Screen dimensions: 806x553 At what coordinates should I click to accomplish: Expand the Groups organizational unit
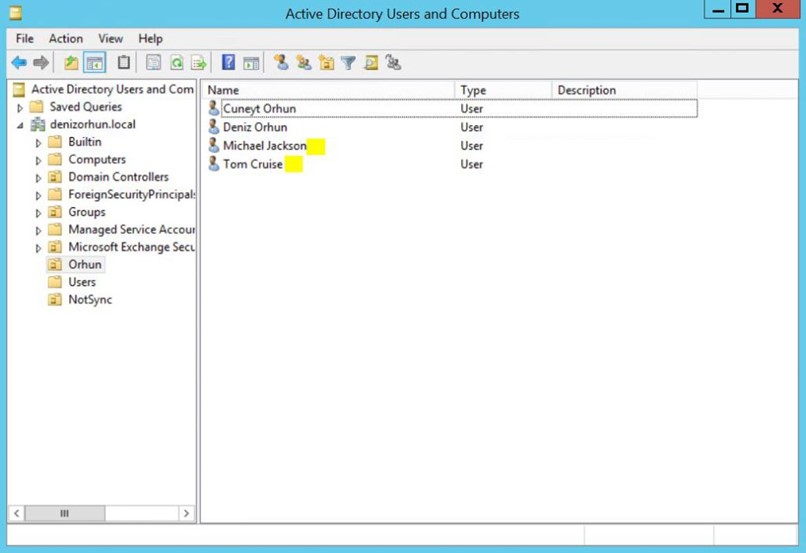[38, 213]
